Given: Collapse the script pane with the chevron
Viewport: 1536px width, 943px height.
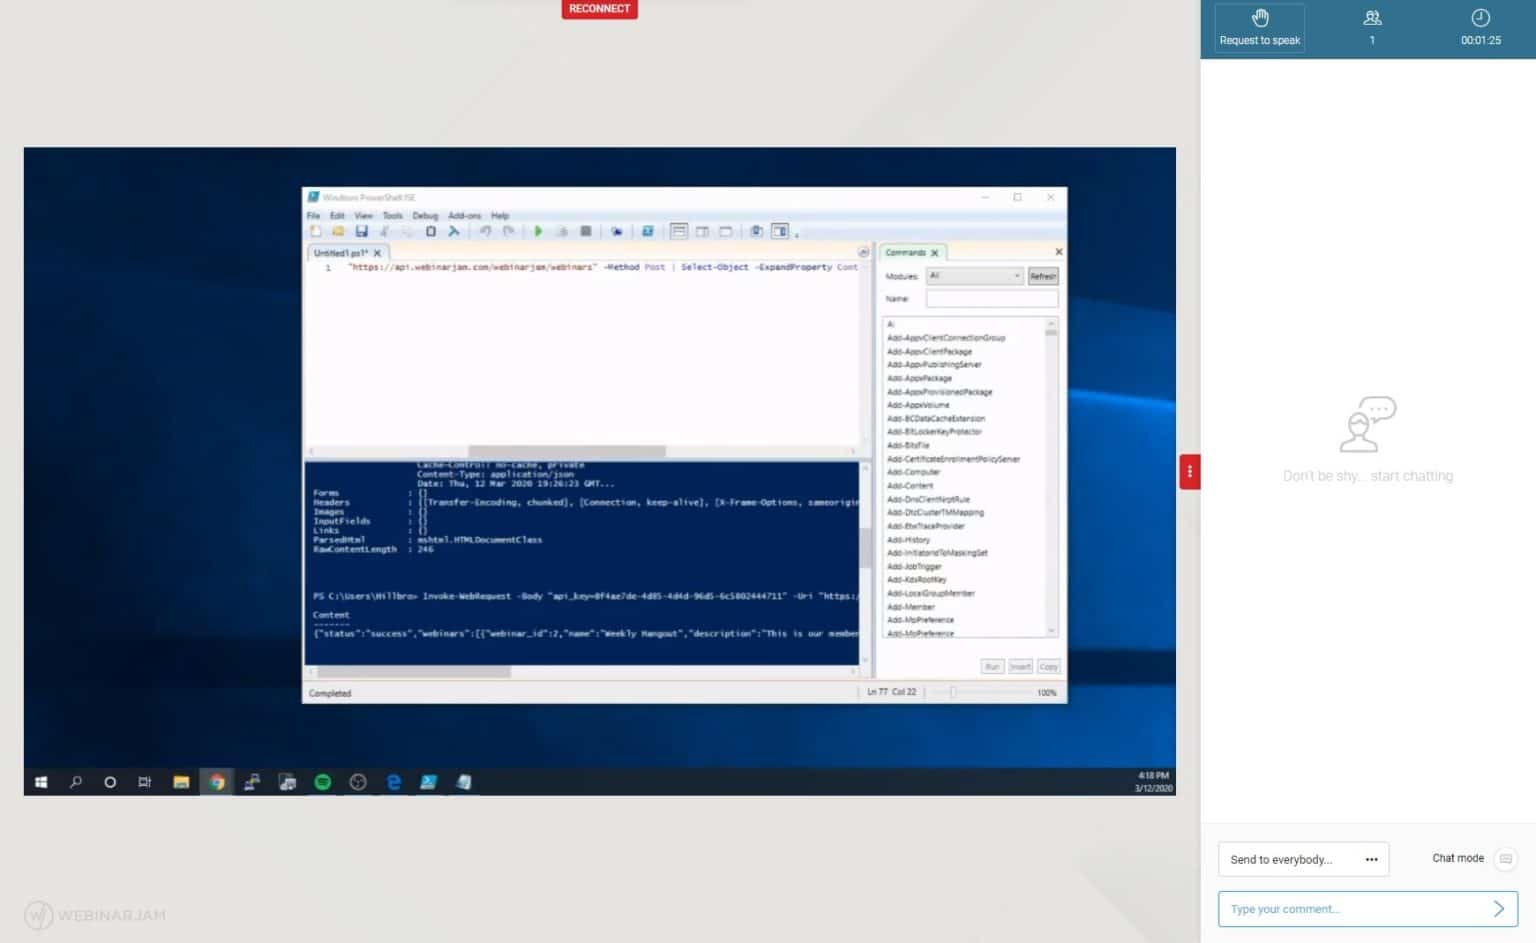Looking at the screenshot, I should pos(863,253).
